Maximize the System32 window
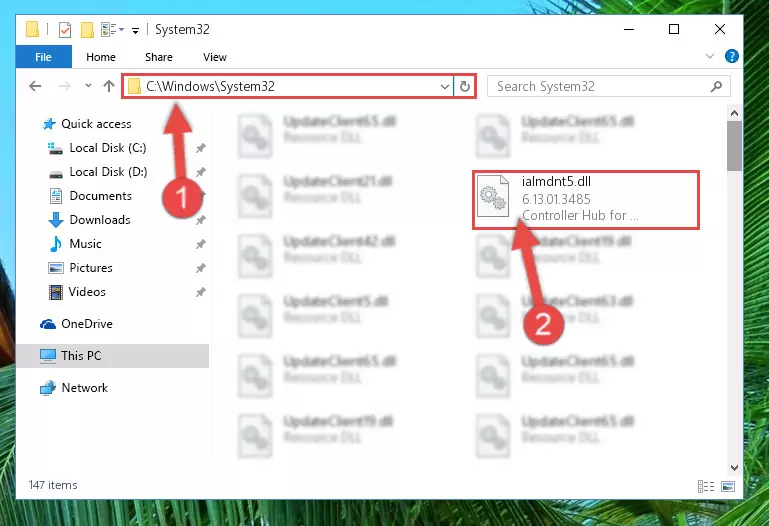This screenshot has height=526, width=769. 674,29
